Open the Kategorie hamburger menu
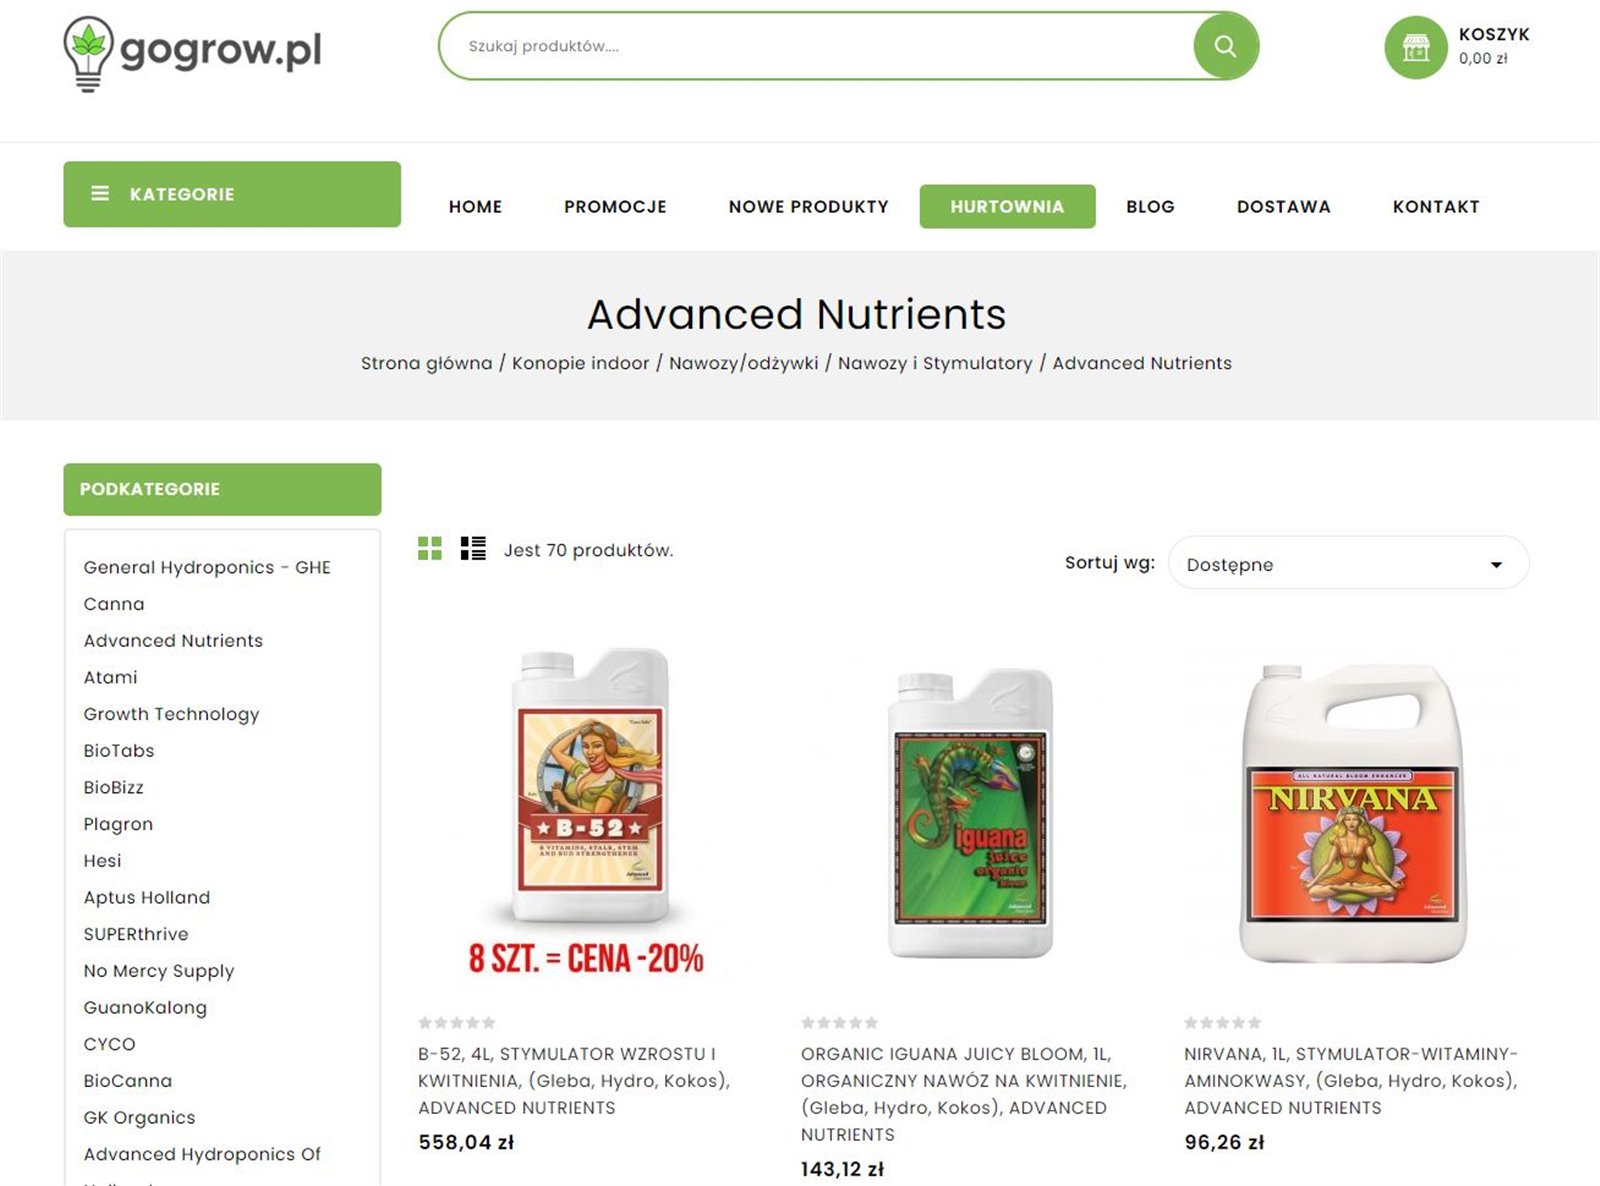 (x=232, y=194)
